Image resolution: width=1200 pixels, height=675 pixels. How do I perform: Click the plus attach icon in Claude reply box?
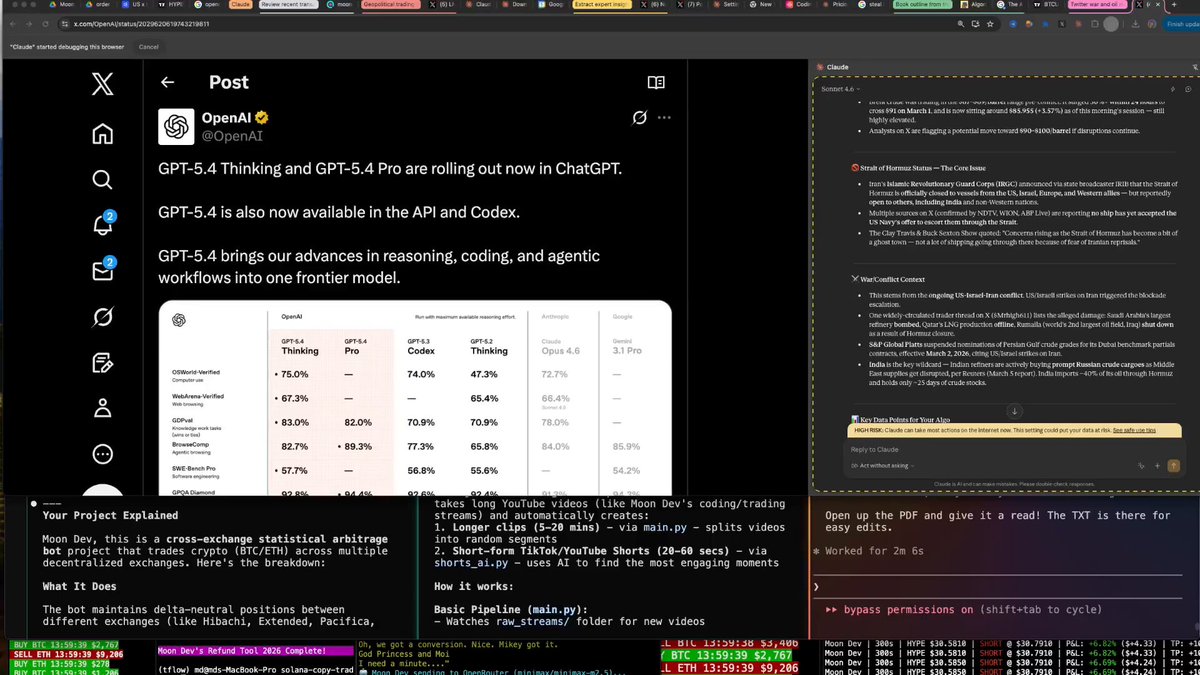click(x=1158, y=465)
